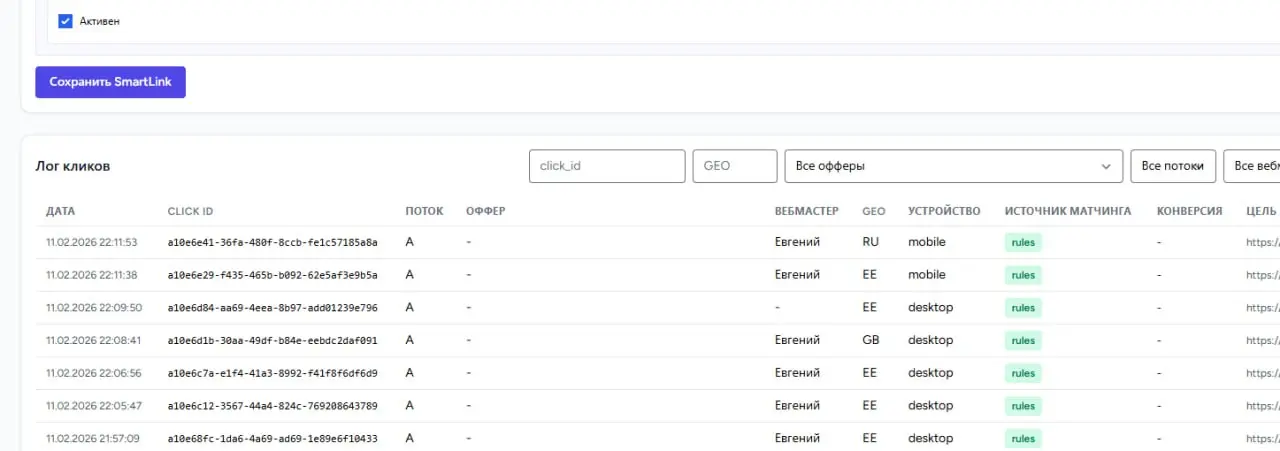Viewport: 1280px width, 451px height.
Task: Click the date 11.02.2026 22:05:47
Action: [x=94, y=406]
